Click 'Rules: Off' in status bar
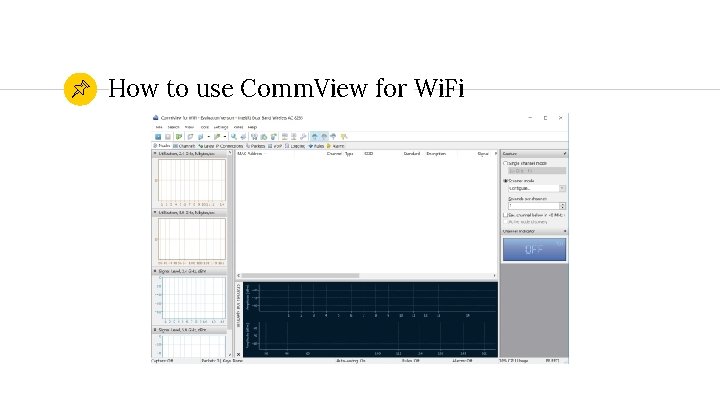 [x=411, y=361]
